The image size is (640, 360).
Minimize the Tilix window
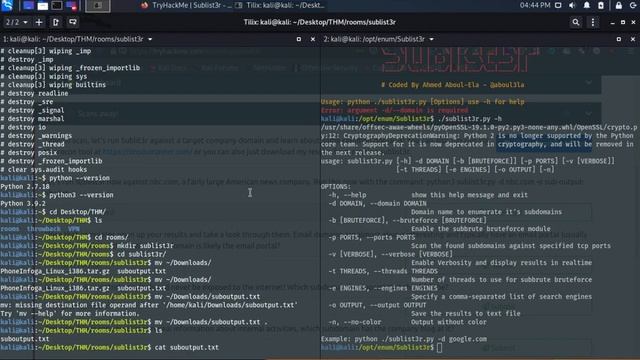tap(612, 22)
